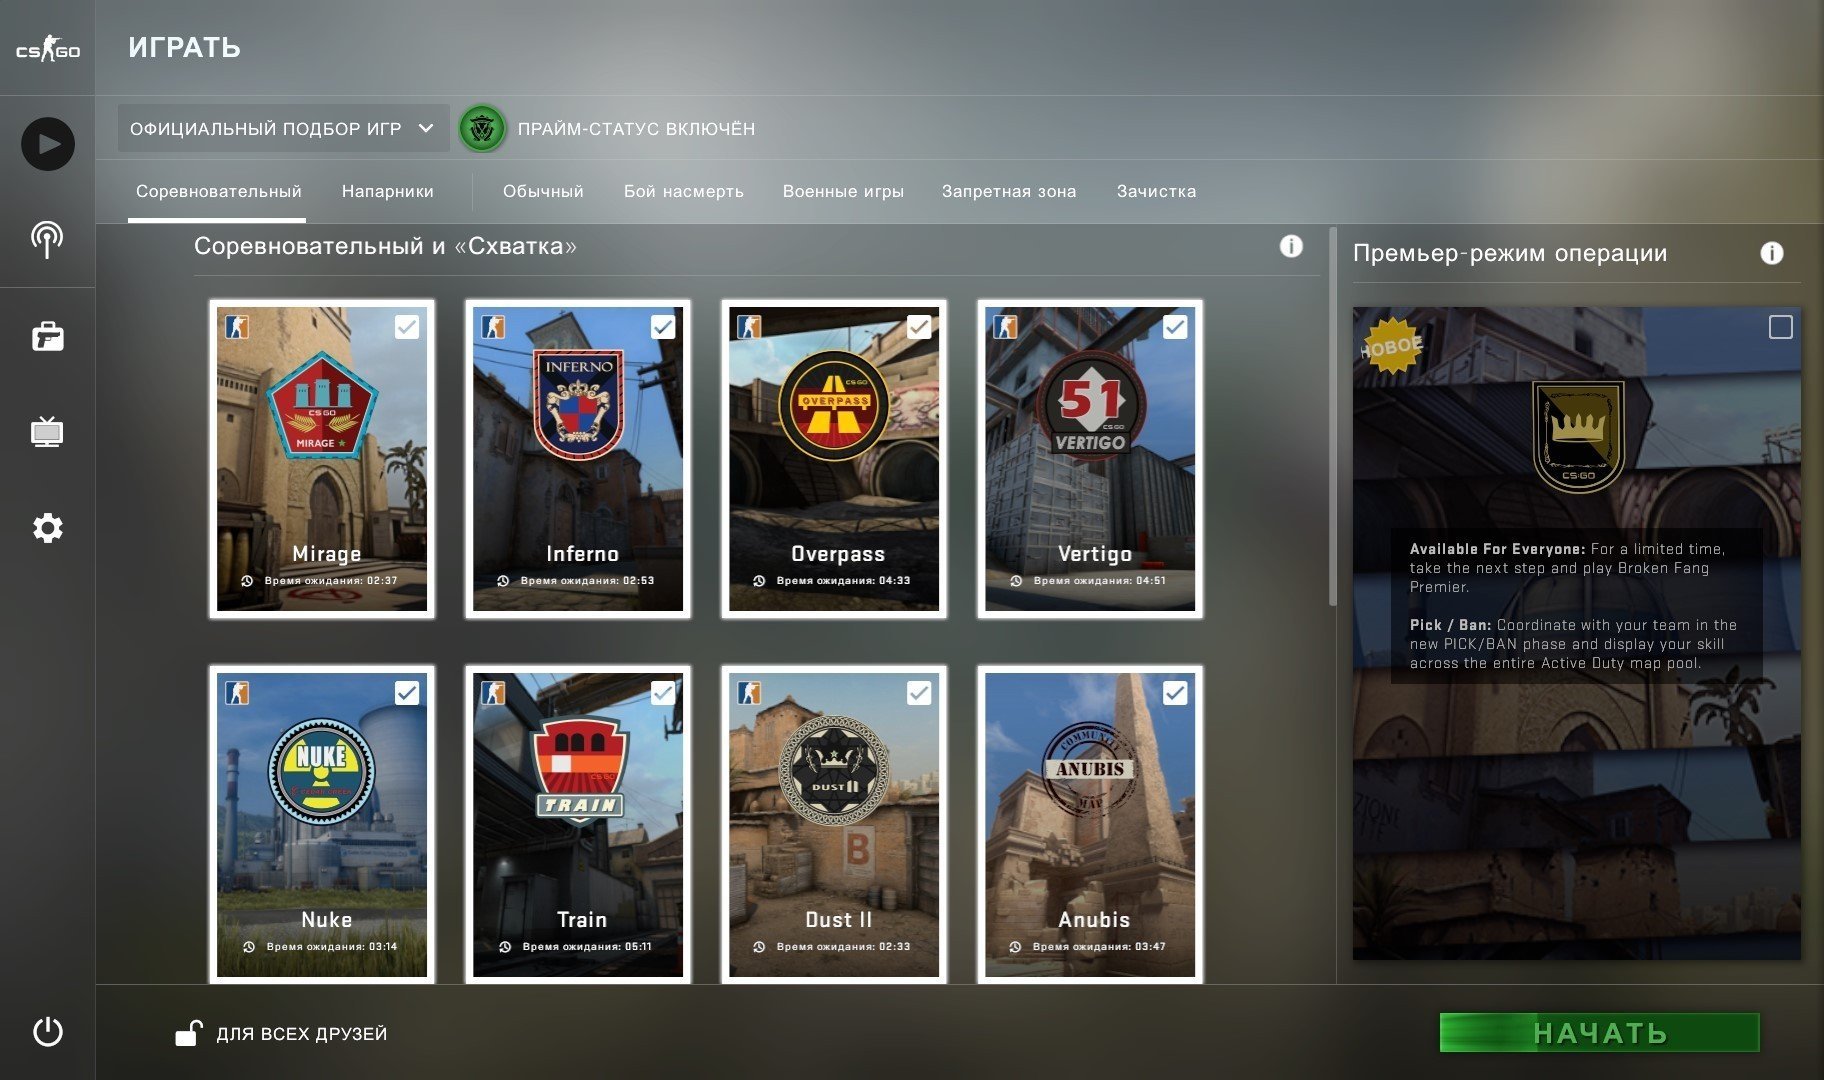Open the news broadcast antenna icon
Viewport: 1824px width, 1080px height.
[47, 240]
